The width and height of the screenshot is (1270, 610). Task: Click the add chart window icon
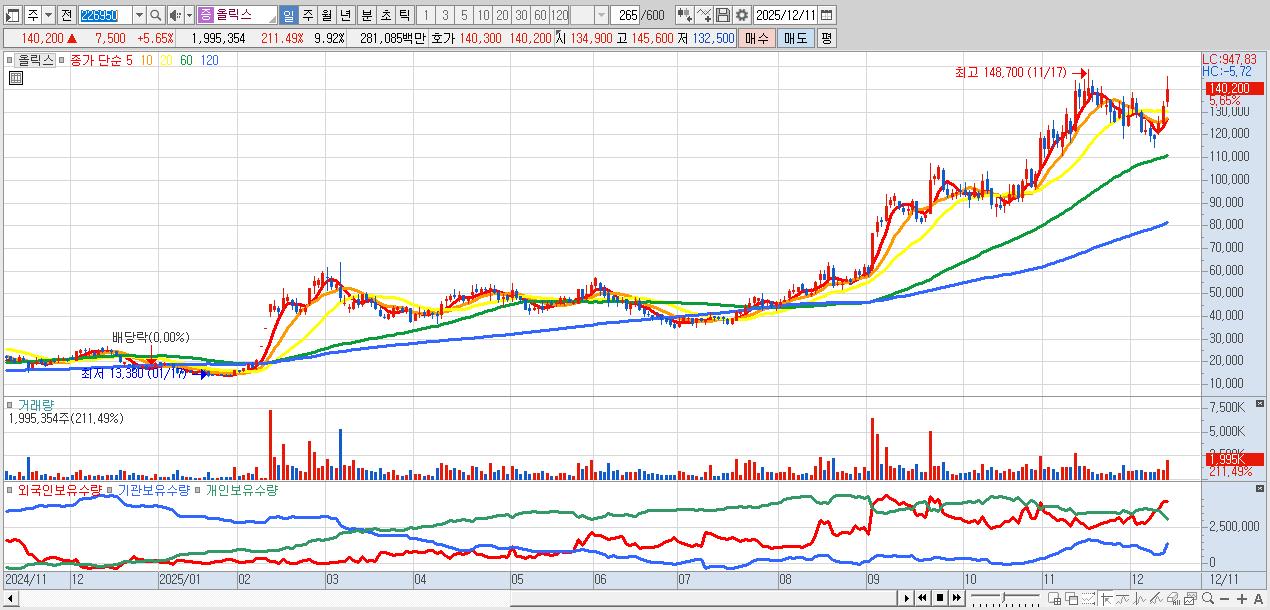(1054, 598)
